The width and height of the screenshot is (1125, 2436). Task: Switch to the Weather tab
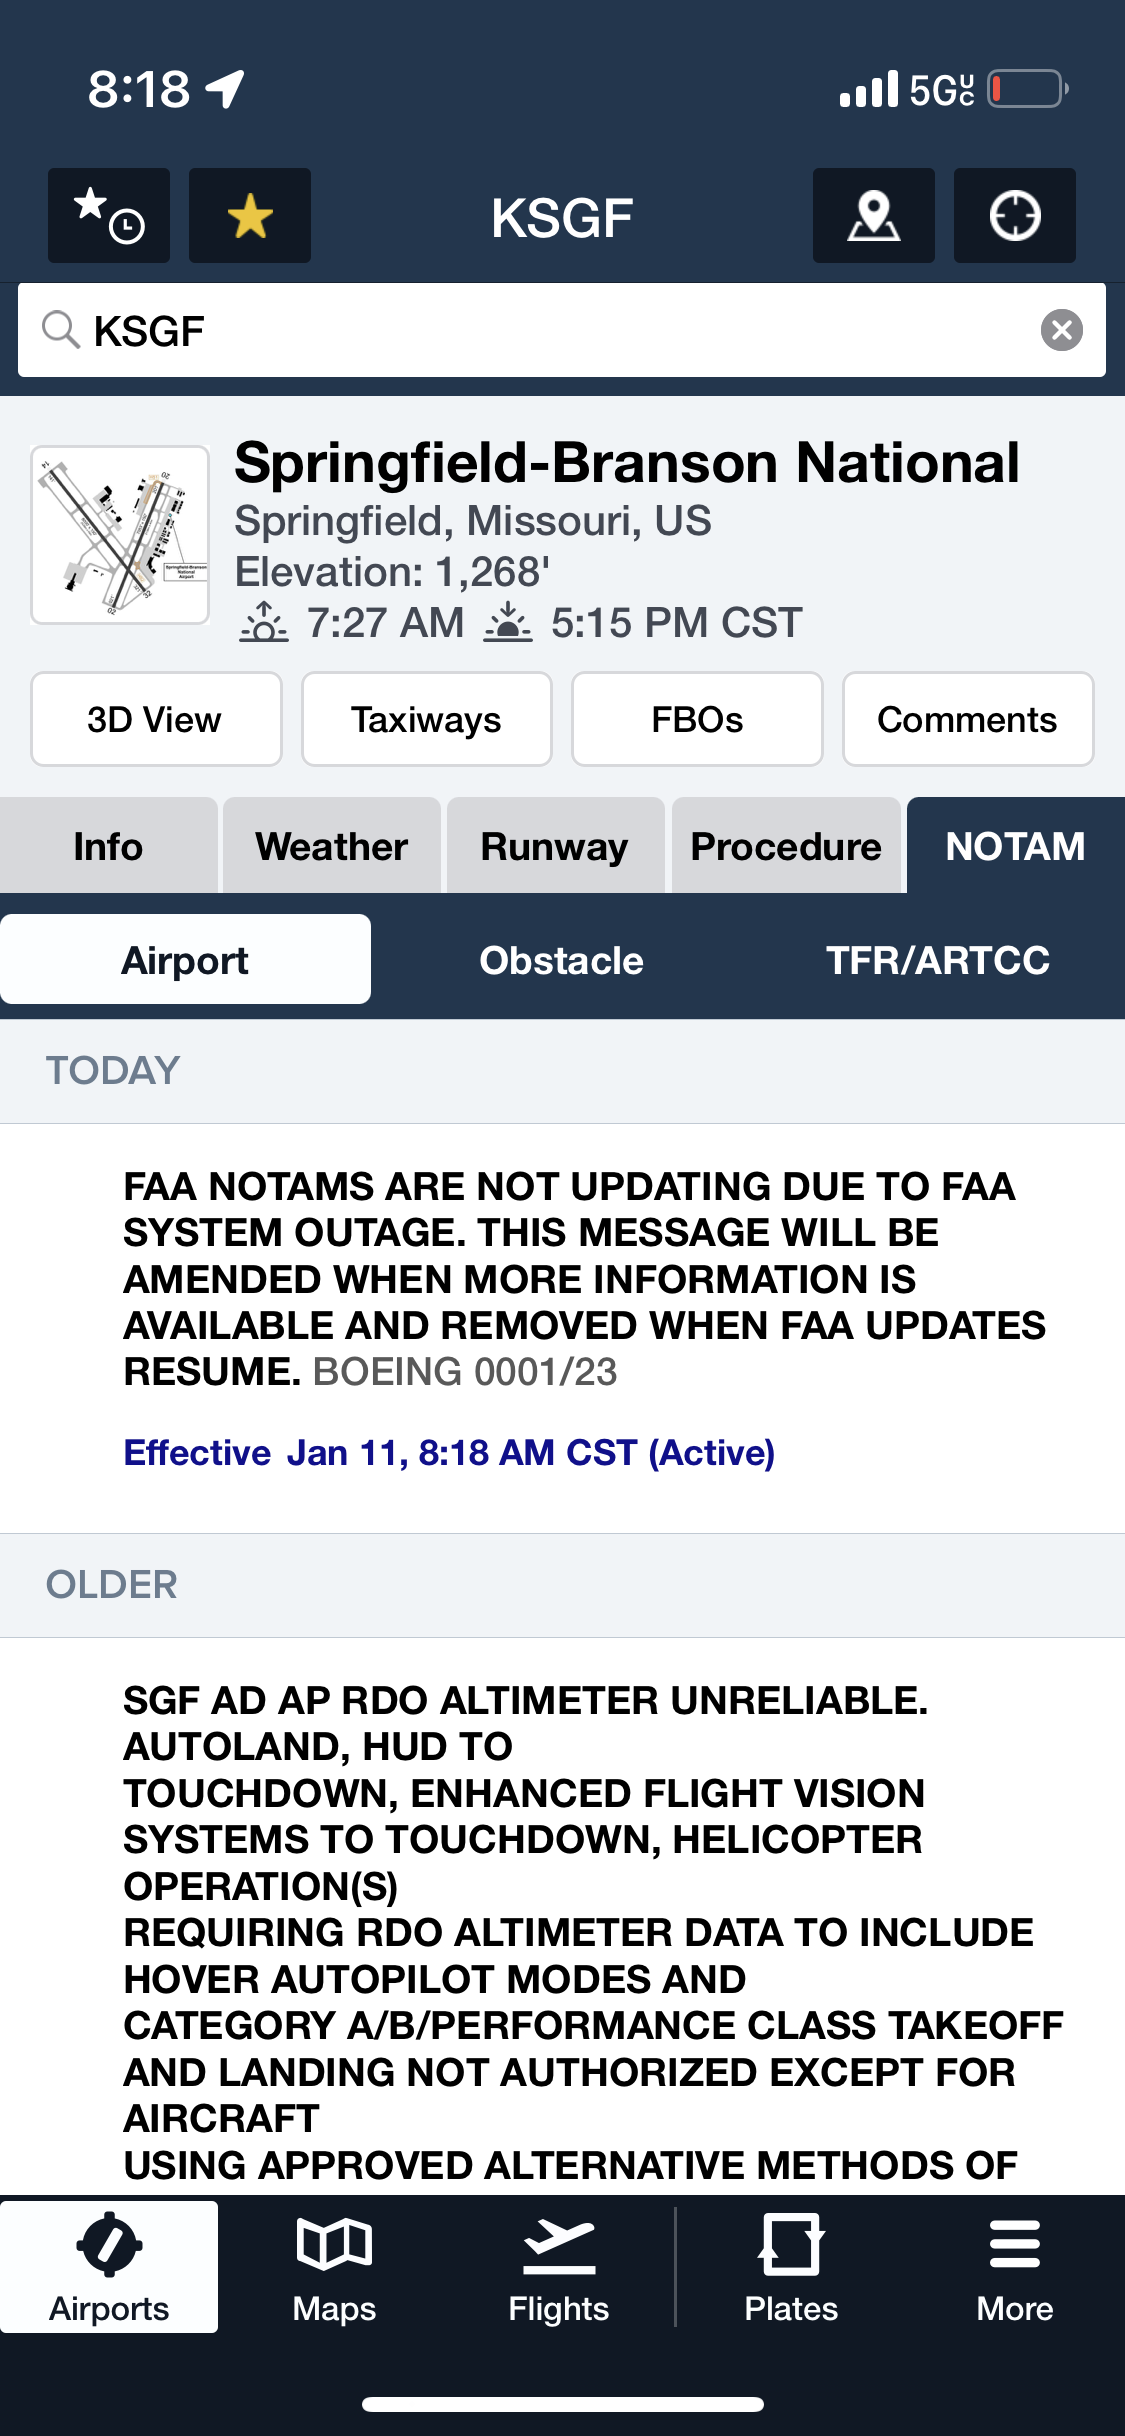pos(331,846)
